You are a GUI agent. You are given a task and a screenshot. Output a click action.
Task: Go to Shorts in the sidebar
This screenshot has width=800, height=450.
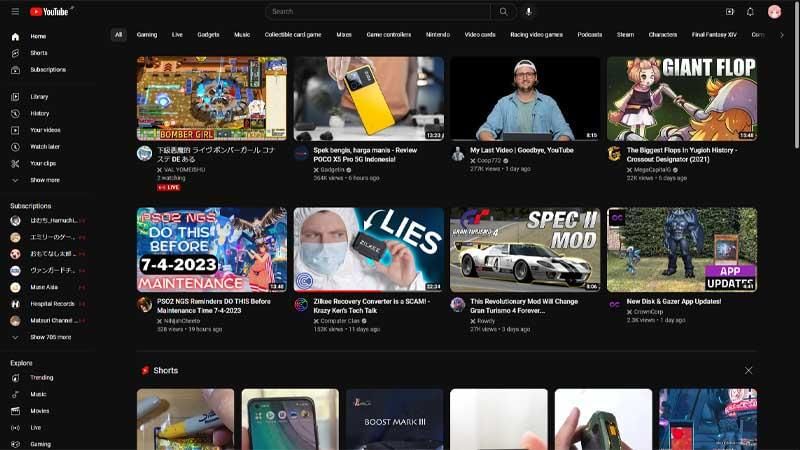click(38, 53)
